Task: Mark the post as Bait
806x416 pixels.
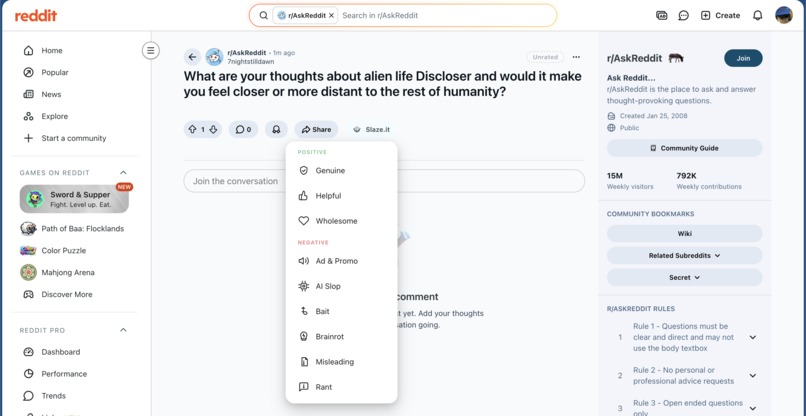Action: pyautogui.click(x=341, y=312)
